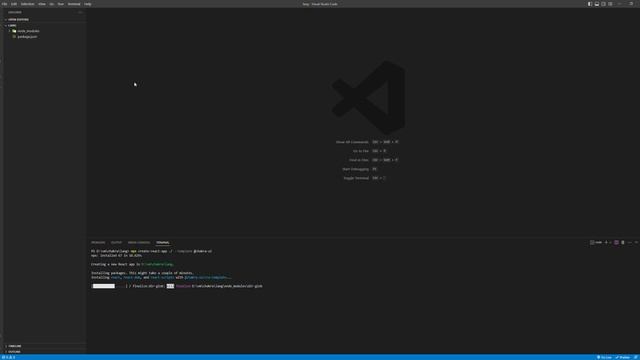The width and height of the screenshot is (640, 360).
Task: Open the View menu
Action: tap(42, 4)
